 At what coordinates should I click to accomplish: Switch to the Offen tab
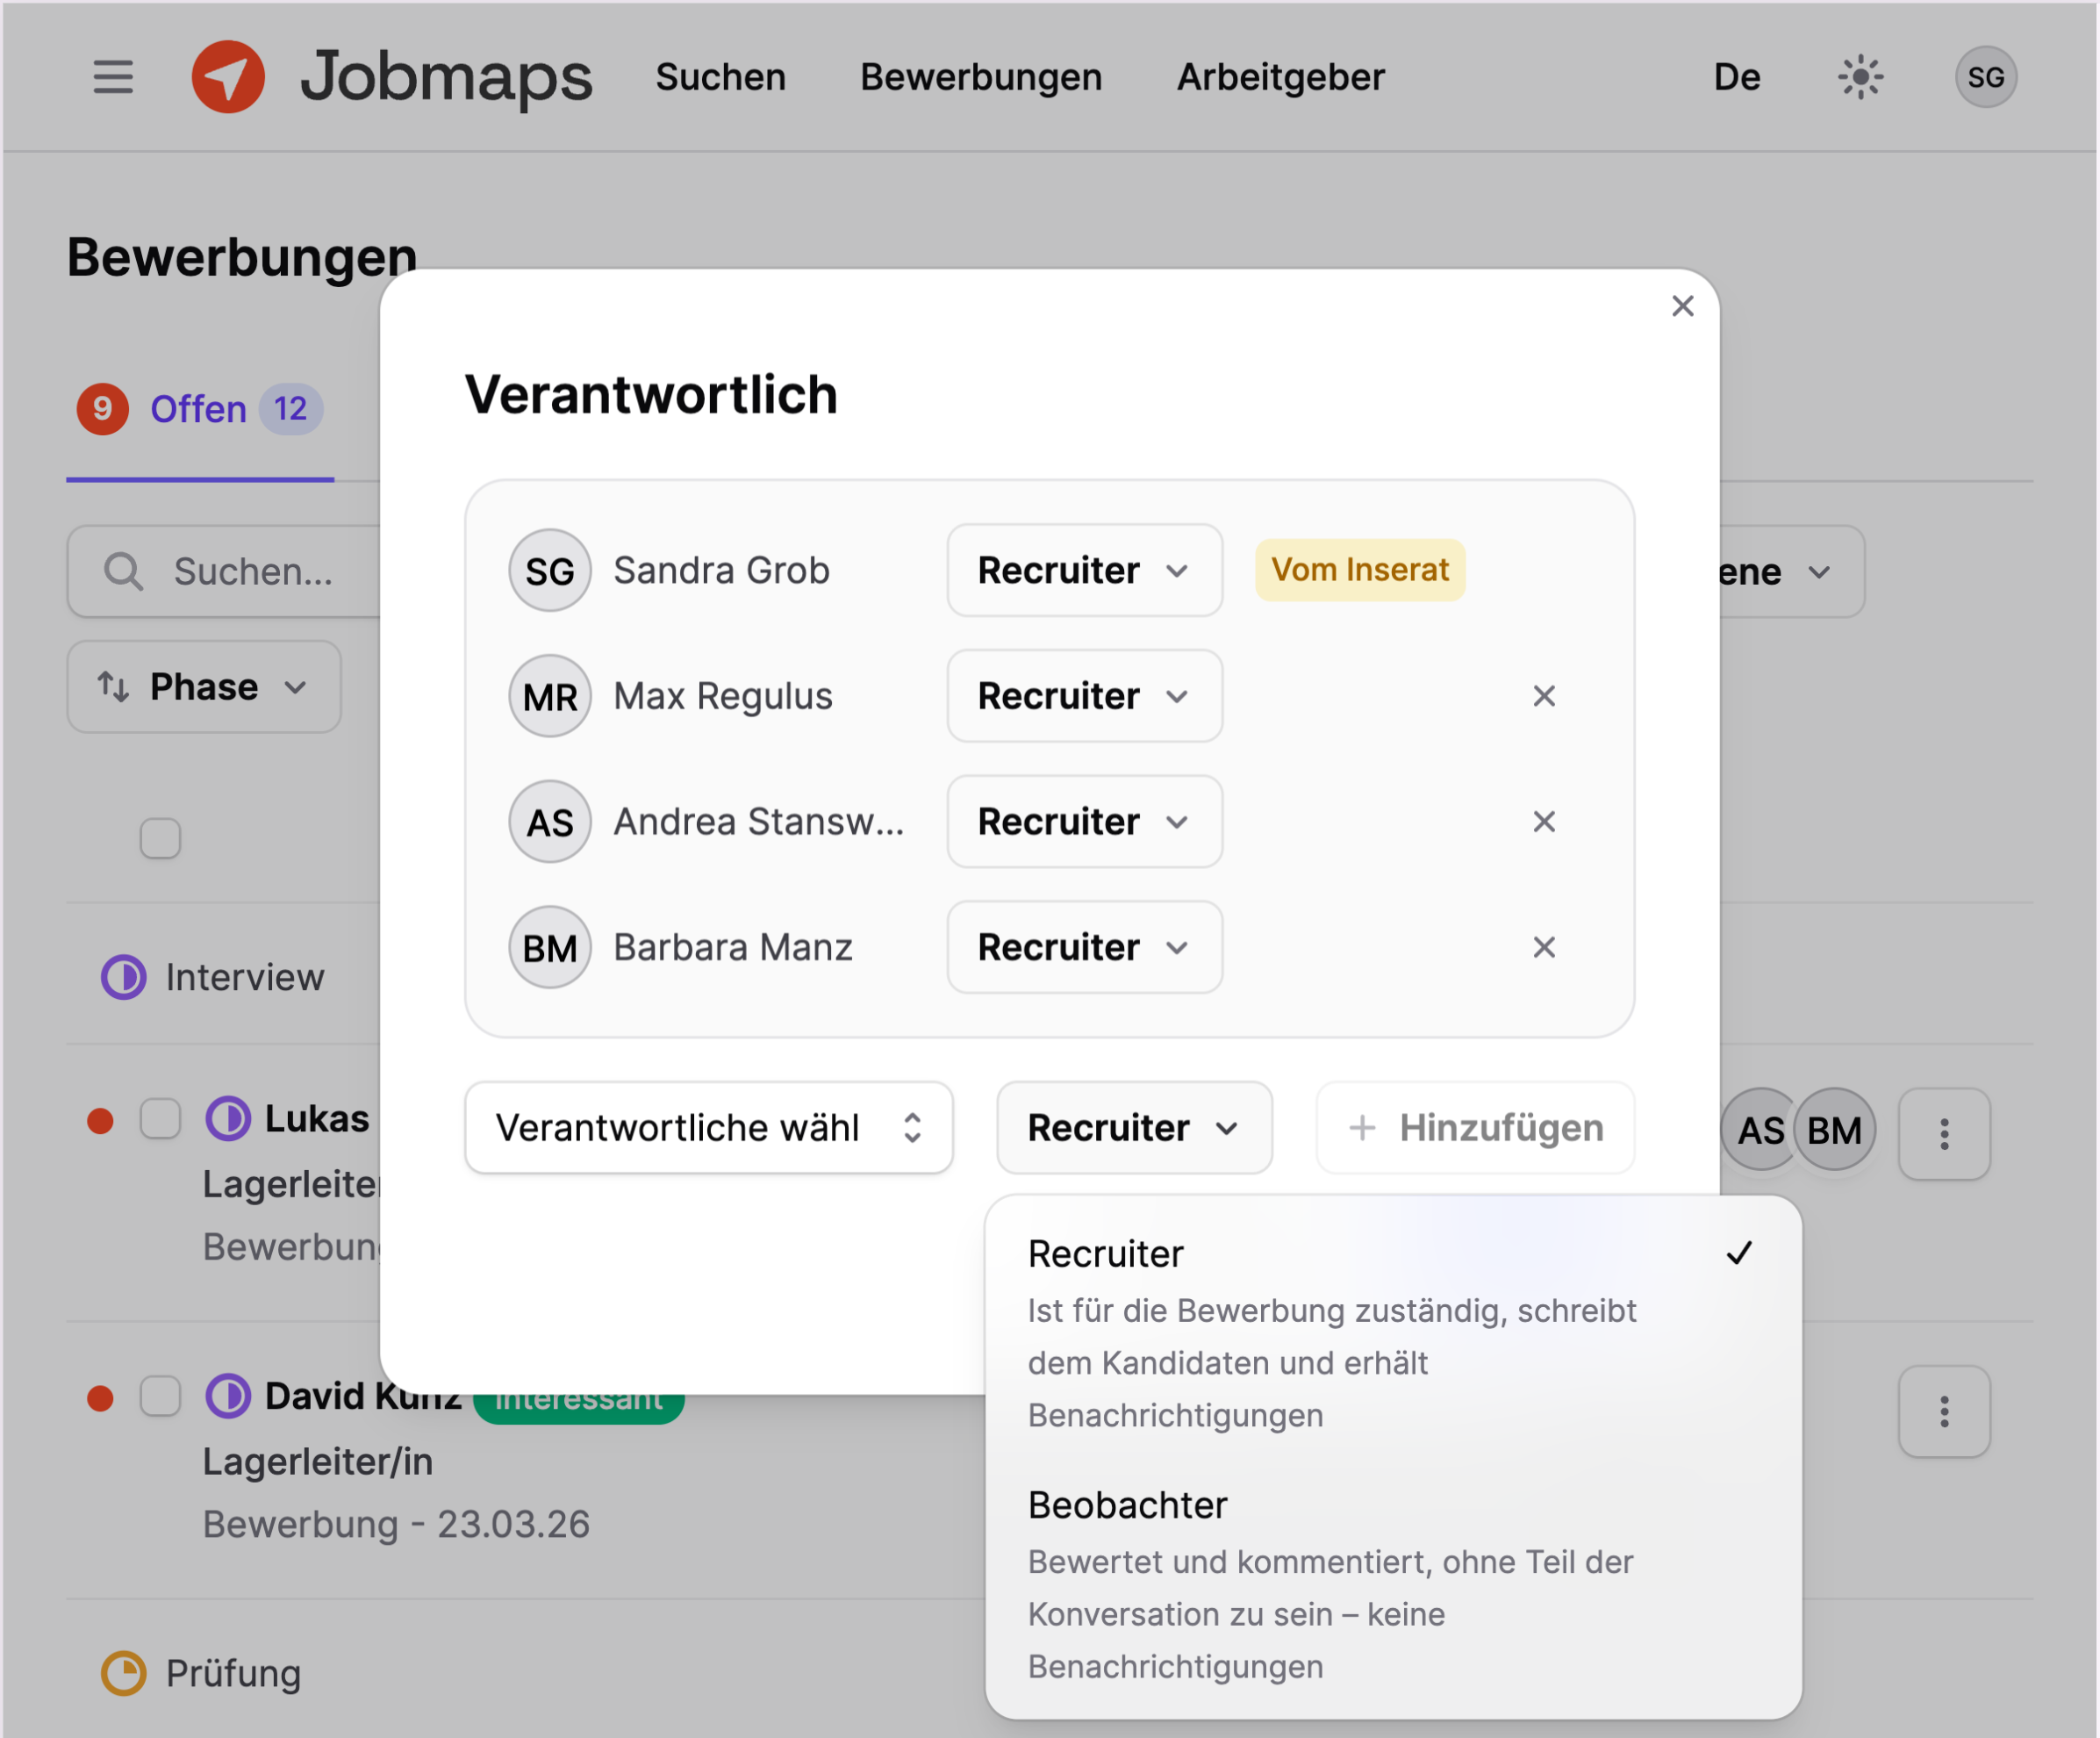[198, 409]
